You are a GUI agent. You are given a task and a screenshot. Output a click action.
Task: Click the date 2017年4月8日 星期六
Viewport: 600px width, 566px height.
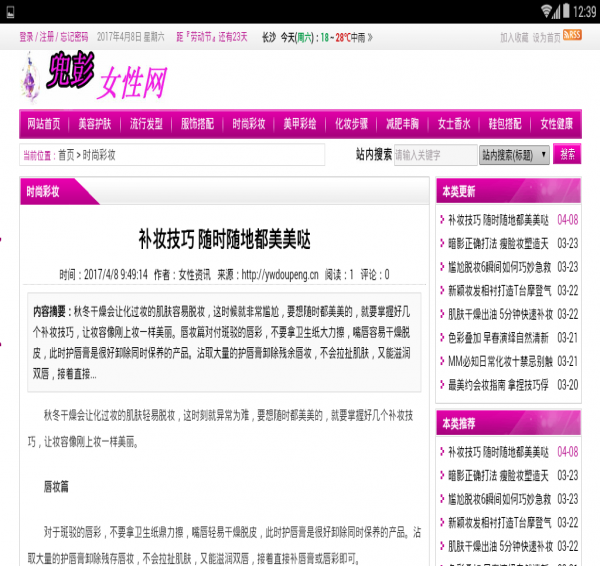(130, 37)
